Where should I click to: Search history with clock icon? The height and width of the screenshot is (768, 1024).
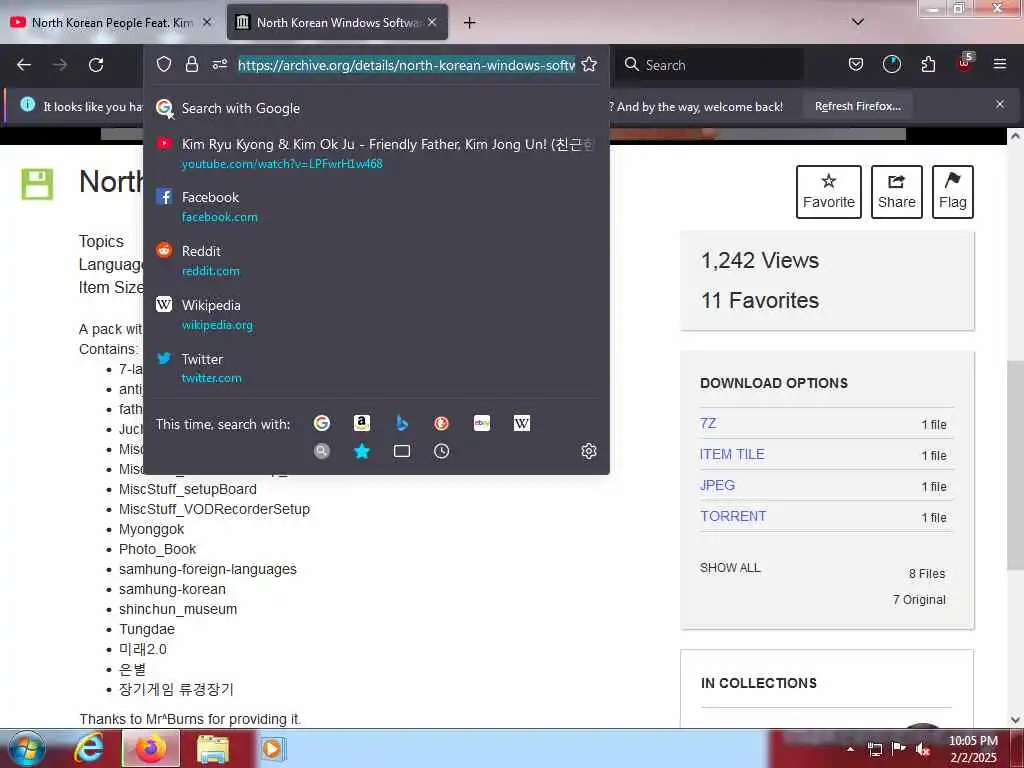tap(441, 451)
